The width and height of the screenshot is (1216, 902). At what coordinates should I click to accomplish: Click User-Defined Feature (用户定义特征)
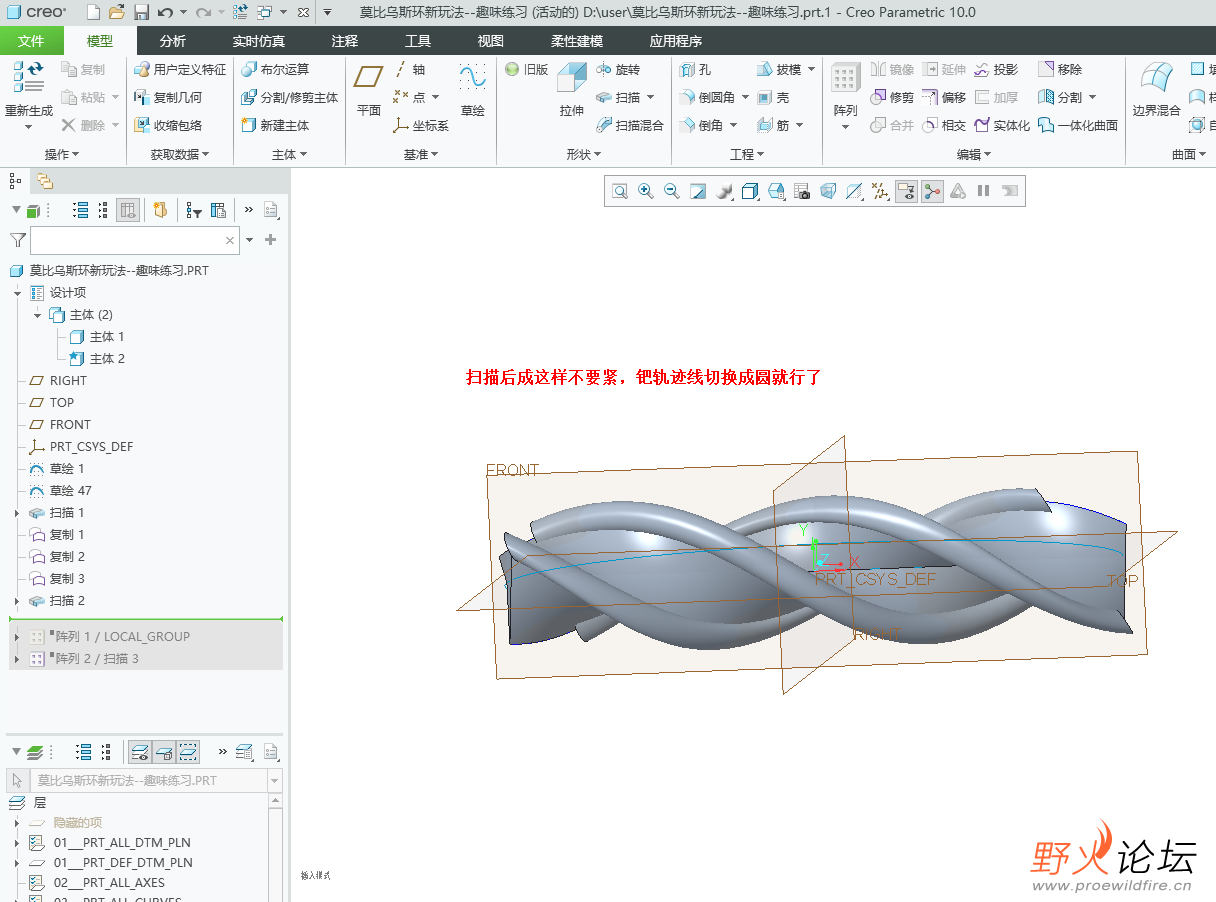coord(180,69)
